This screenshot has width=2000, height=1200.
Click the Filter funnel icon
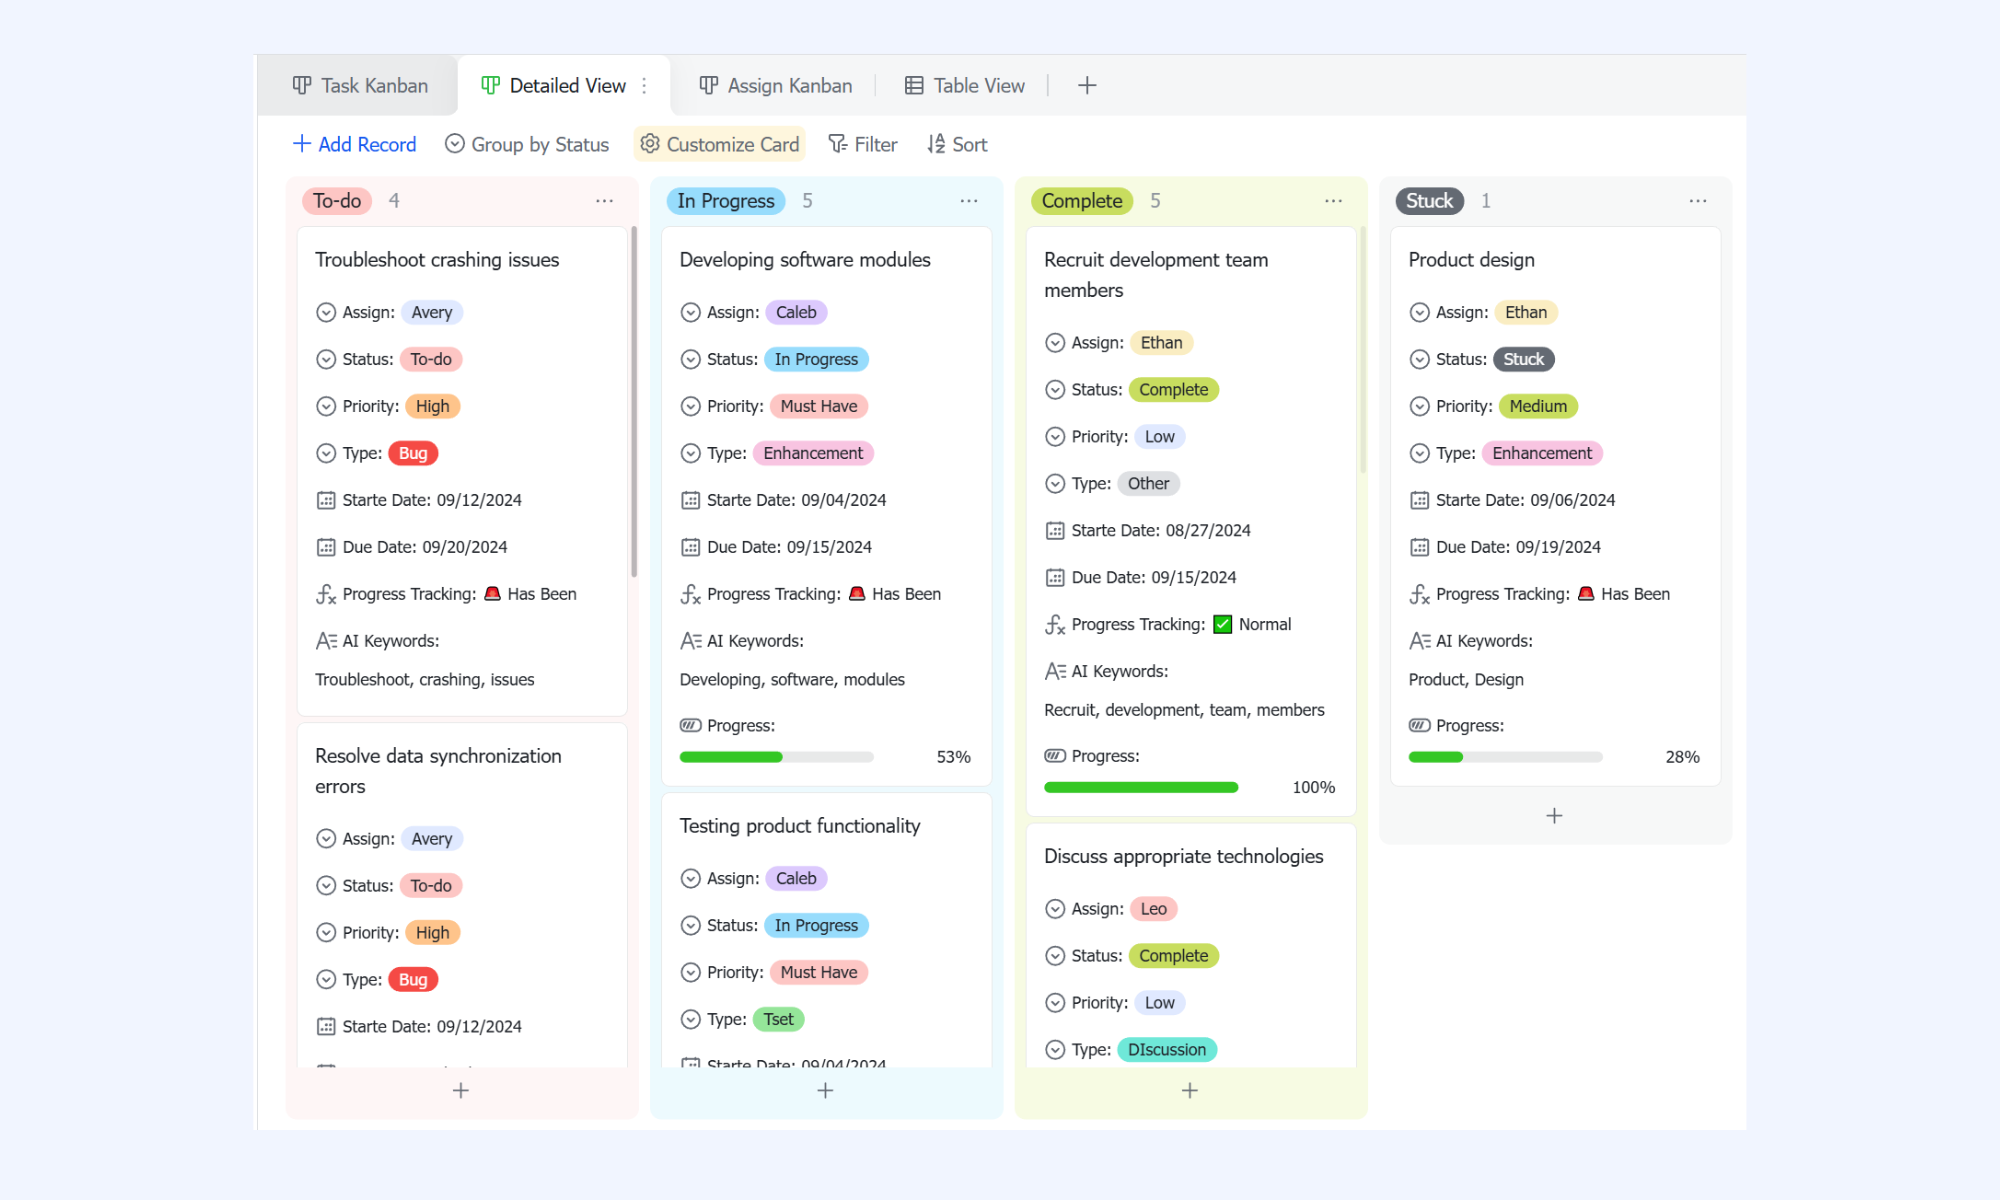click(838, 144)
